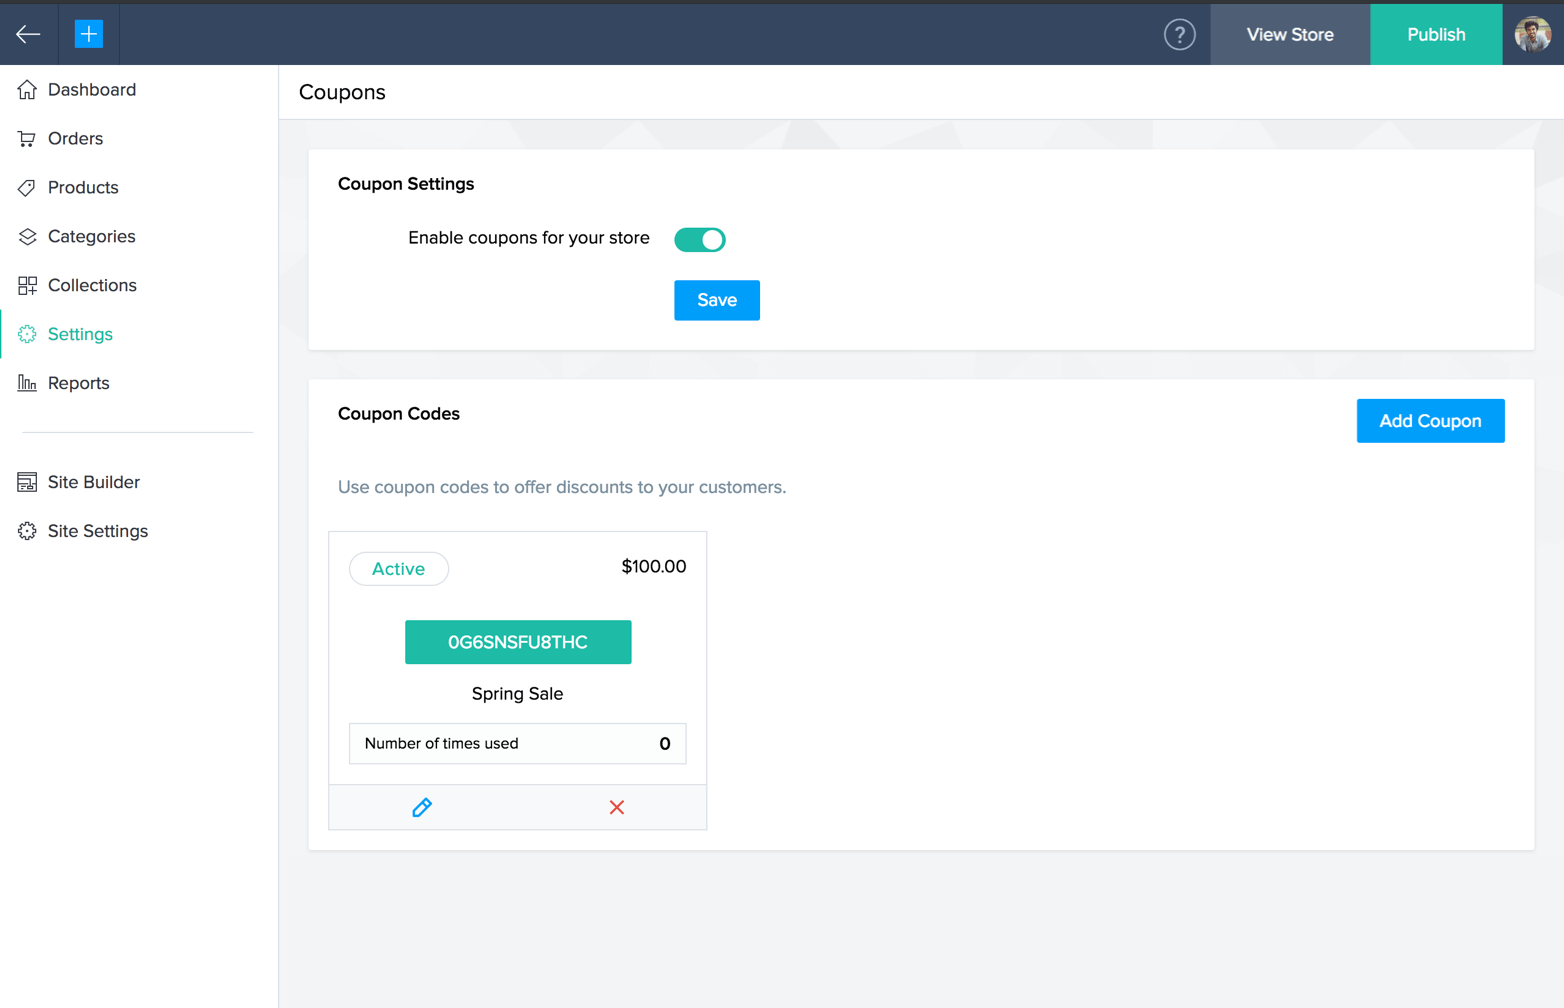This screenshot has height=1008, width=1564.
Task: Select Settings in the sidebar
Action: [80, 335]
